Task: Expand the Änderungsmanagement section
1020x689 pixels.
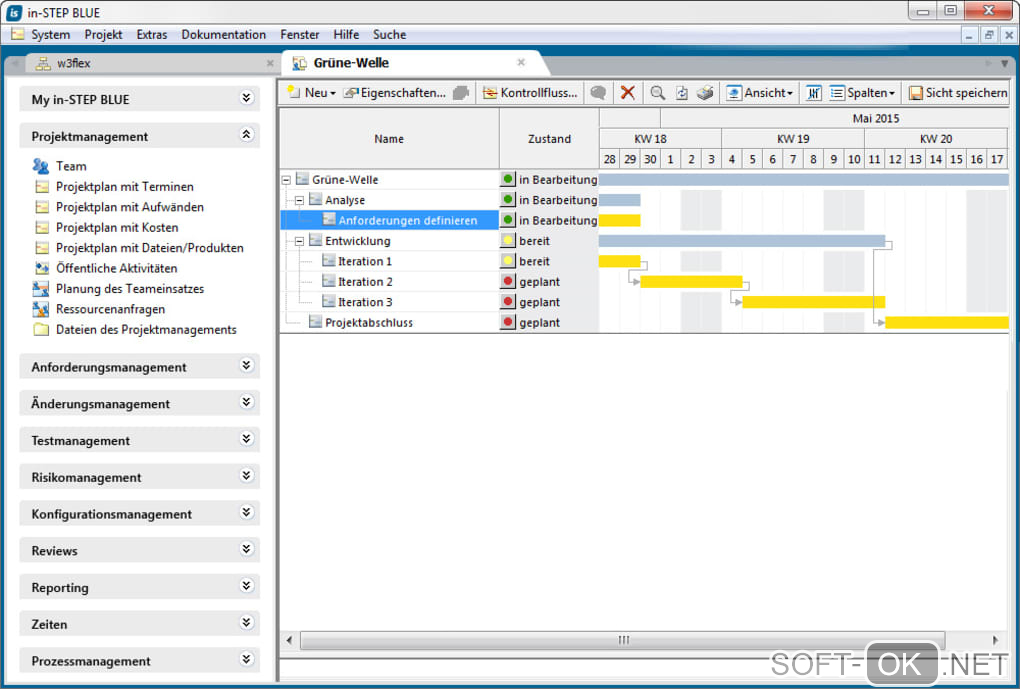Action: pyautogui.click(x=246, y=402)
